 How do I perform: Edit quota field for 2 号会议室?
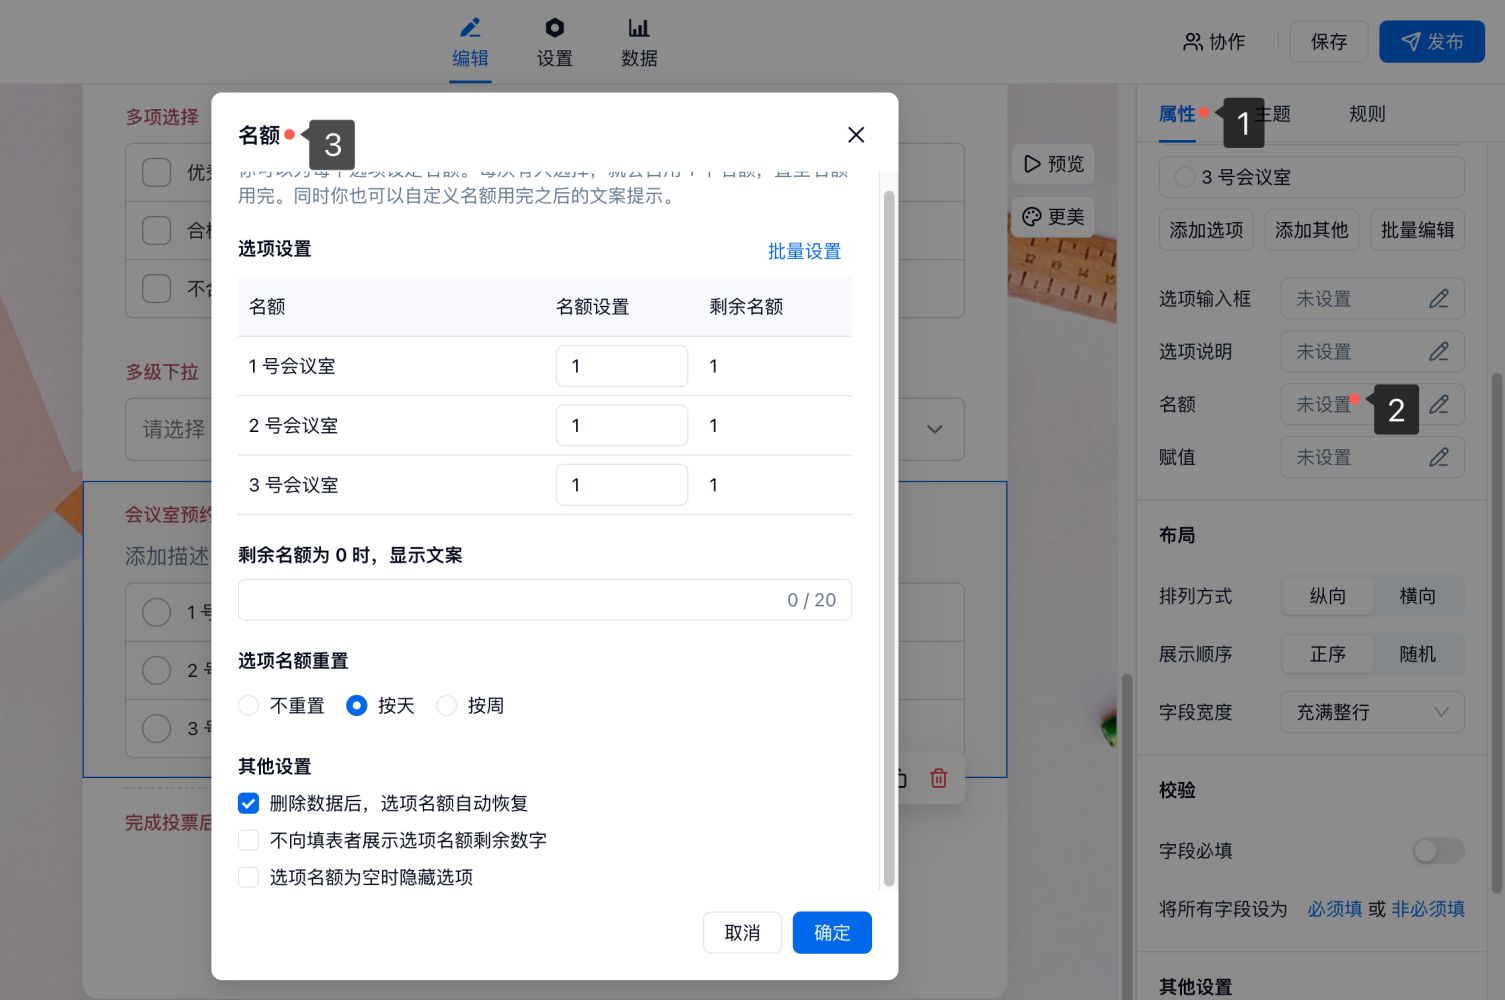pos(622,426)
